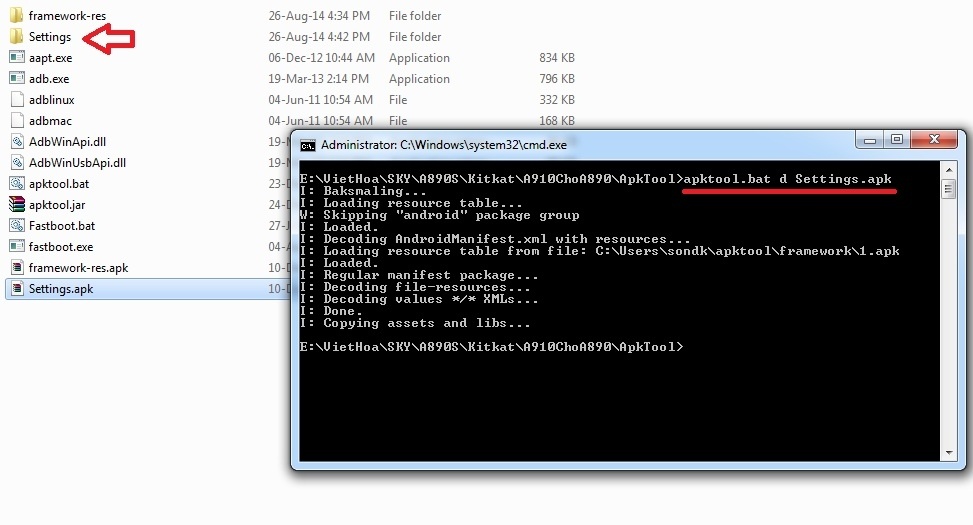This screenshot has width=973, height=525.
Task: Click the 'Baksmaling...' console output line
Action: pos(363,191)
